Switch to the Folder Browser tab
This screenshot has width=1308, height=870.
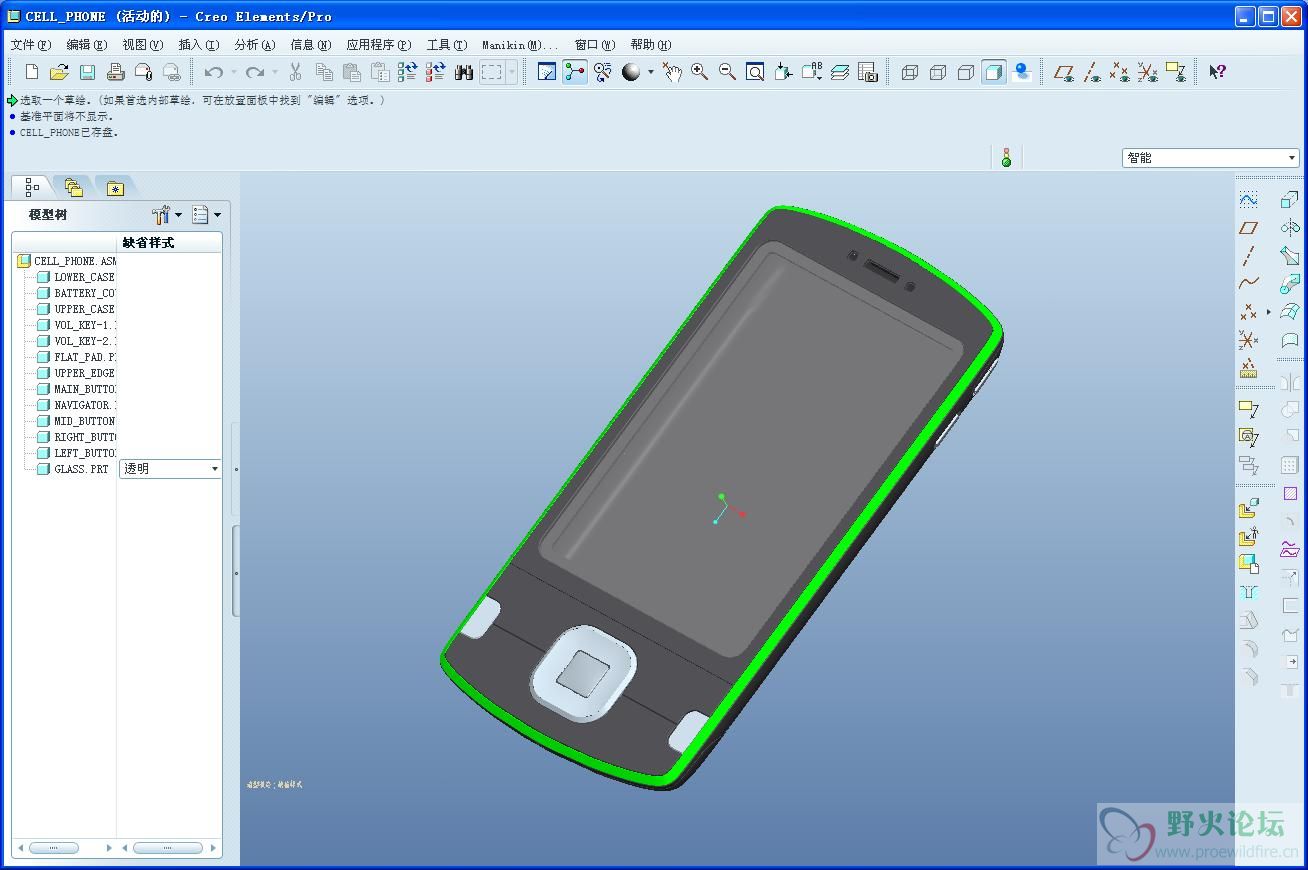(74, 187)
